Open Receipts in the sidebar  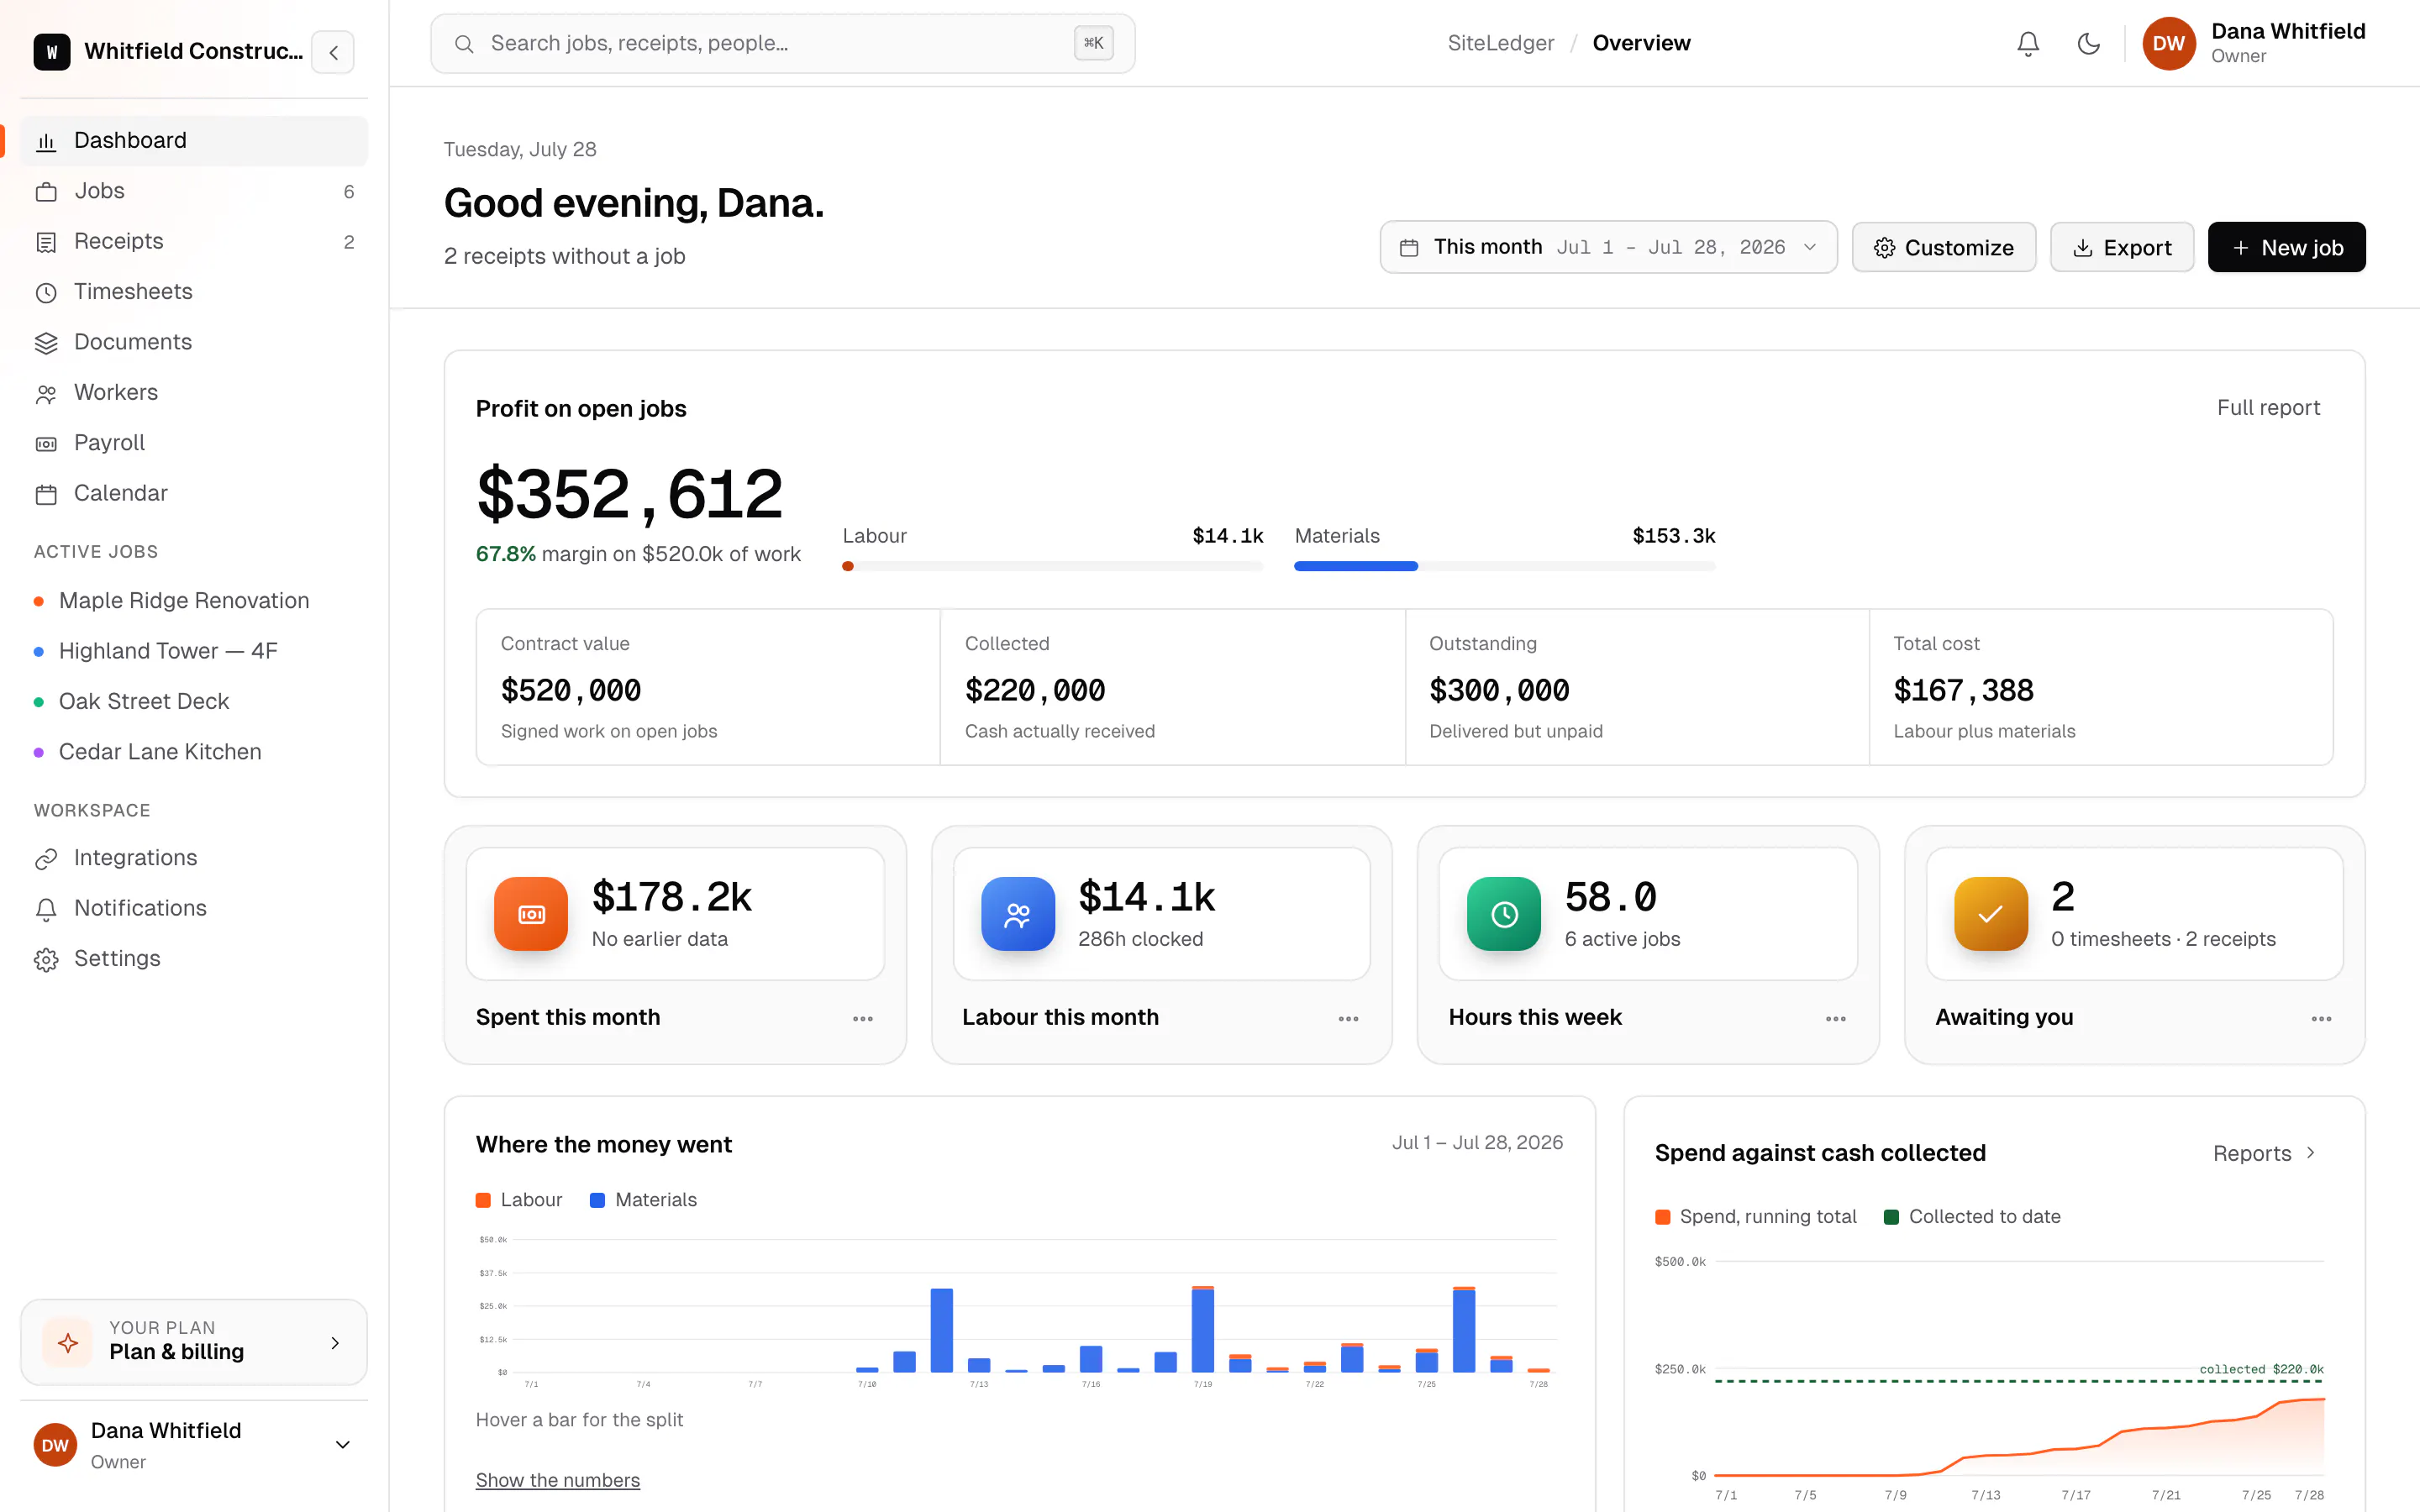(x=194, y=241)
